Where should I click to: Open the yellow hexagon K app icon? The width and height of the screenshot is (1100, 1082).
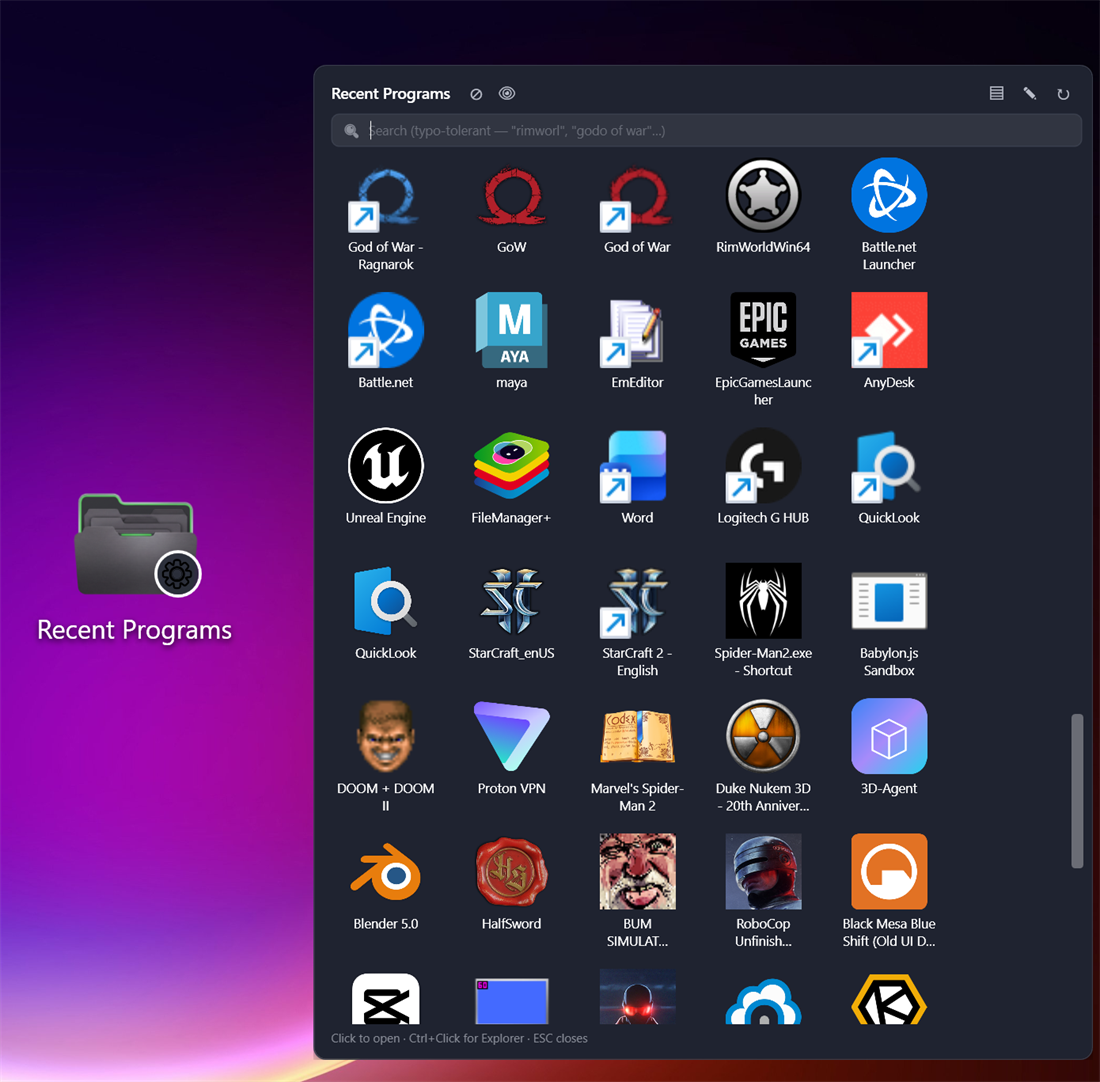click(x=889, y=998)
